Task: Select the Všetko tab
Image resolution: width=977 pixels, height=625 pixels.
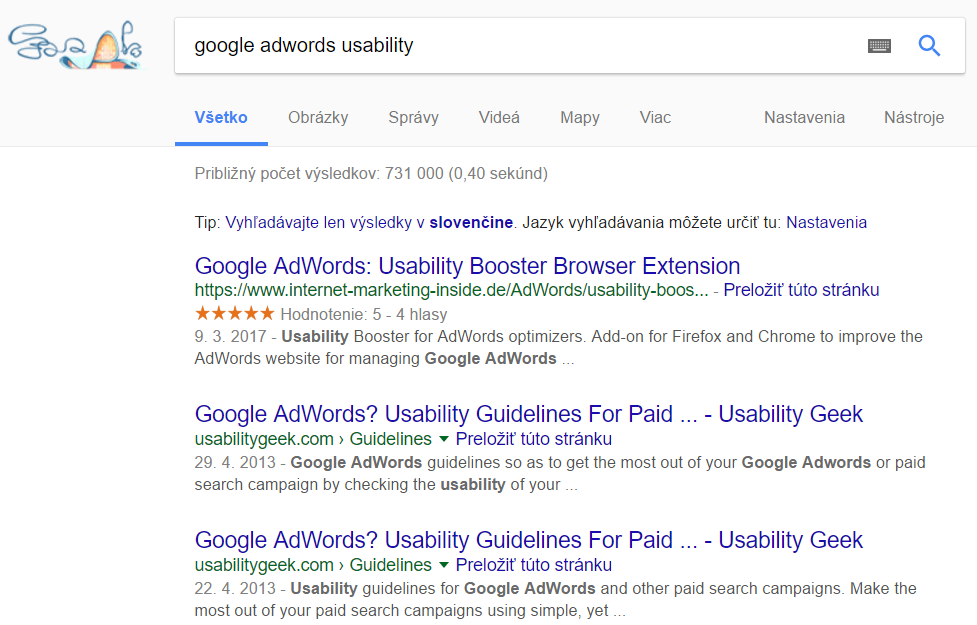Action: [x=221, y=117]
